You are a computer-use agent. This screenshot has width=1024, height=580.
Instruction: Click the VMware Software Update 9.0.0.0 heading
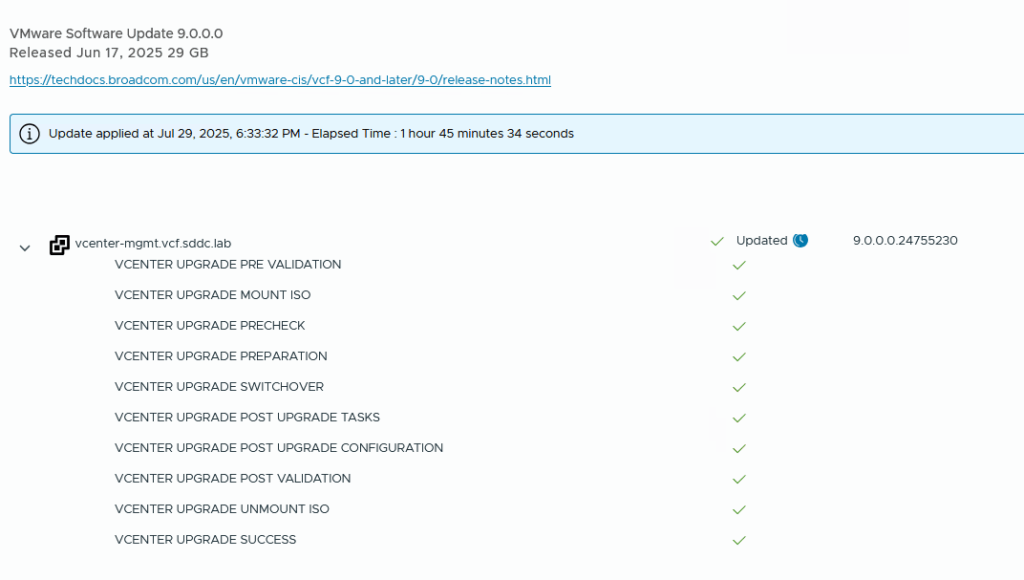click(x=116, y=33)
